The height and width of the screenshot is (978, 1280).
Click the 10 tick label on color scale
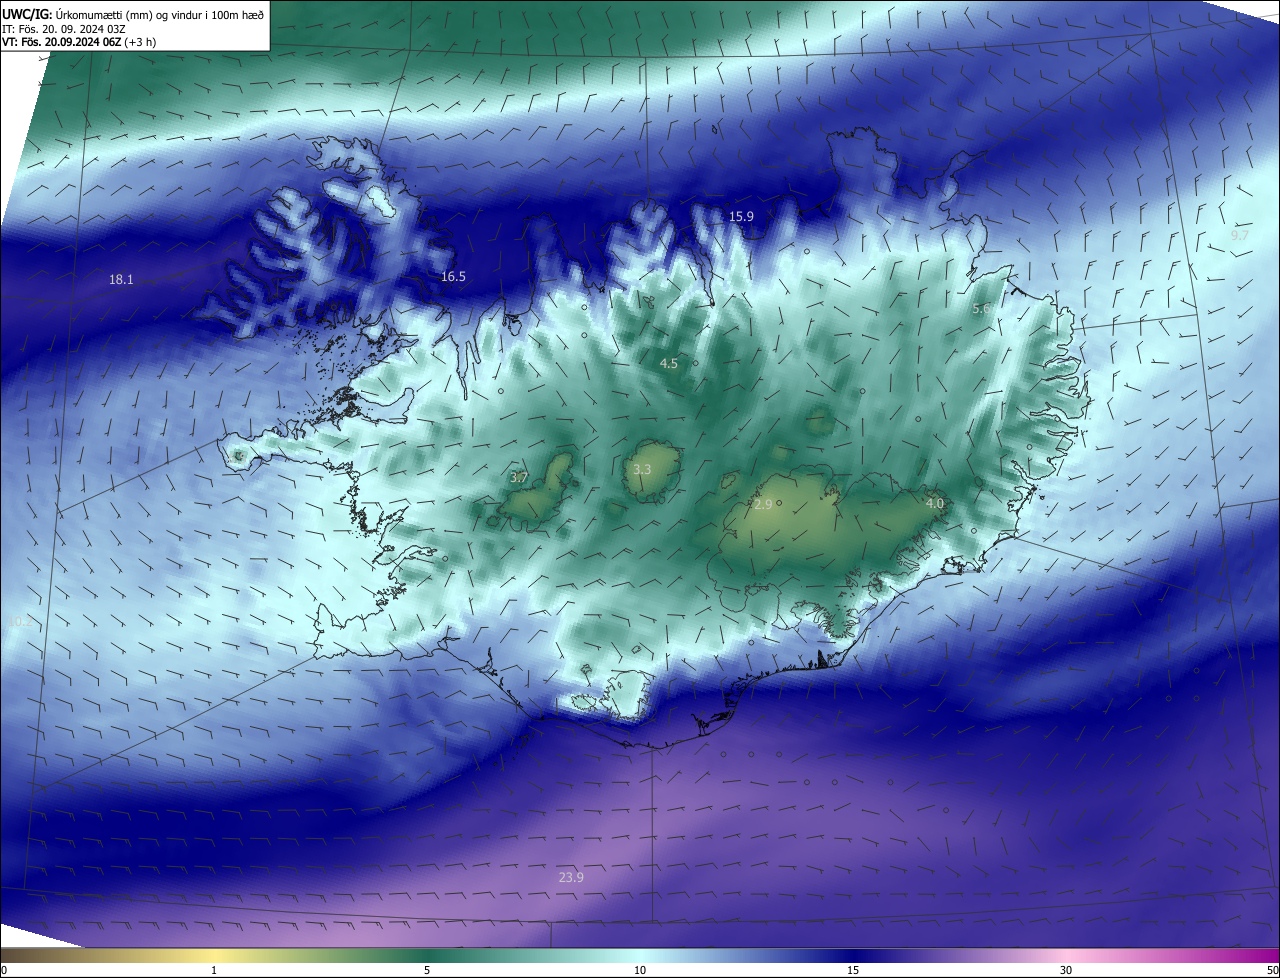[x=640, y=970]
